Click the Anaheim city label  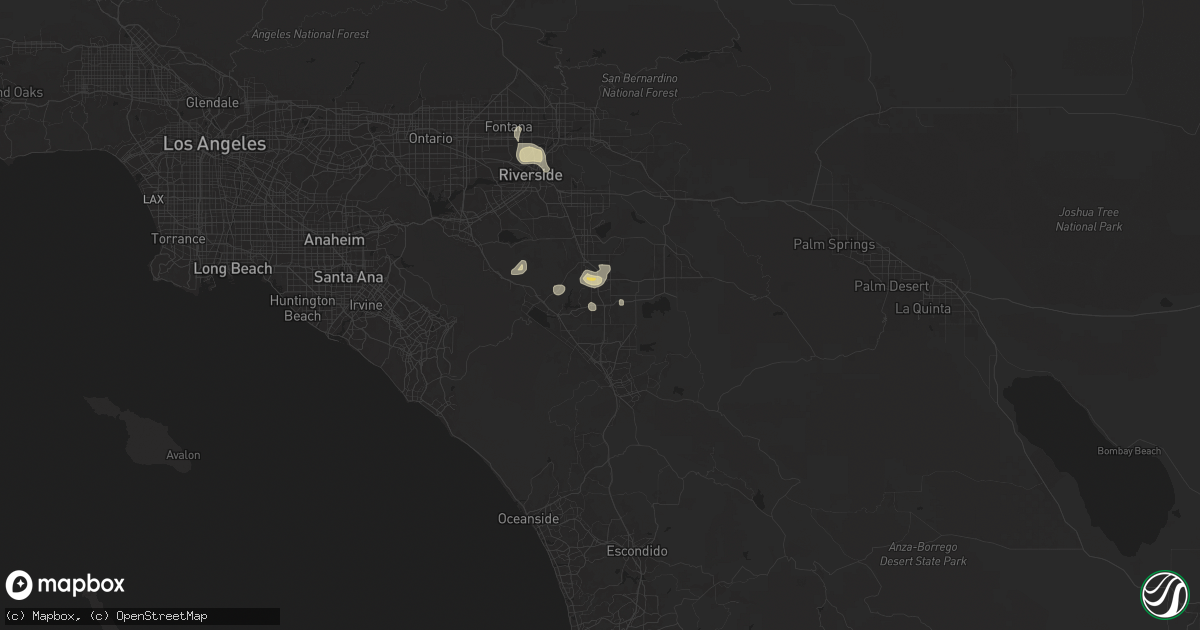(x=335, y=241)
